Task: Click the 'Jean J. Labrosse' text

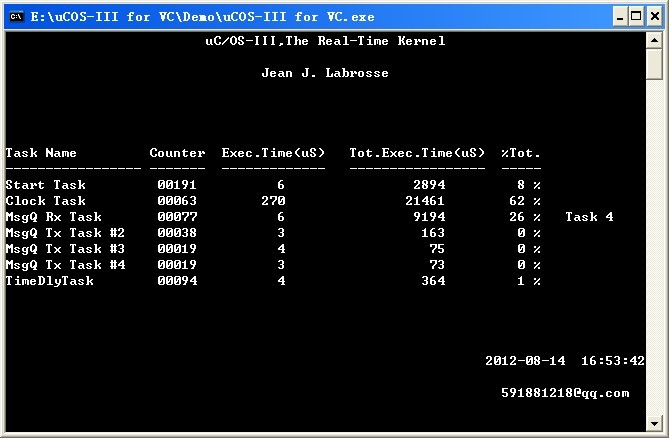Action: click(325, 73)
